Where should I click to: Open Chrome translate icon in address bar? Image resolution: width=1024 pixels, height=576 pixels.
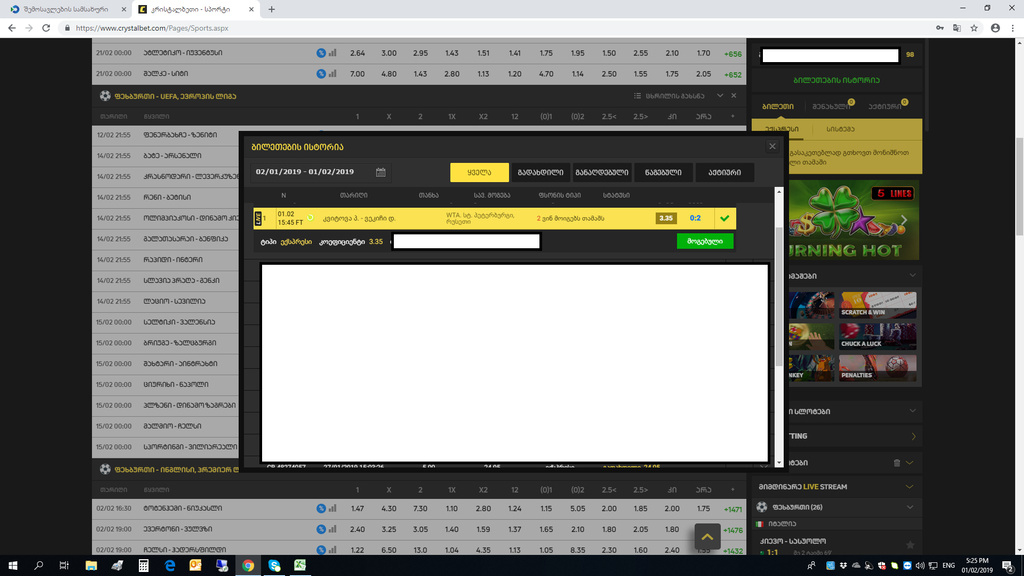click(957, 28)
